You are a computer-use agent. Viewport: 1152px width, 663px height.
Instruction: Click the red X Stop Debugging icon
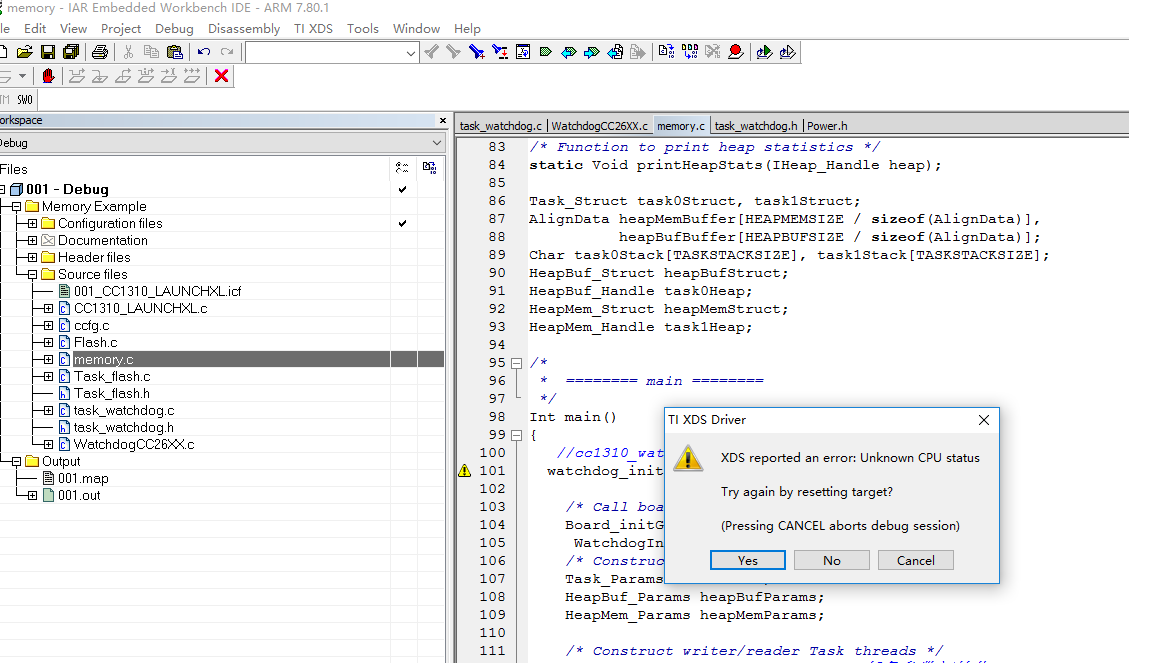[221, 76]
